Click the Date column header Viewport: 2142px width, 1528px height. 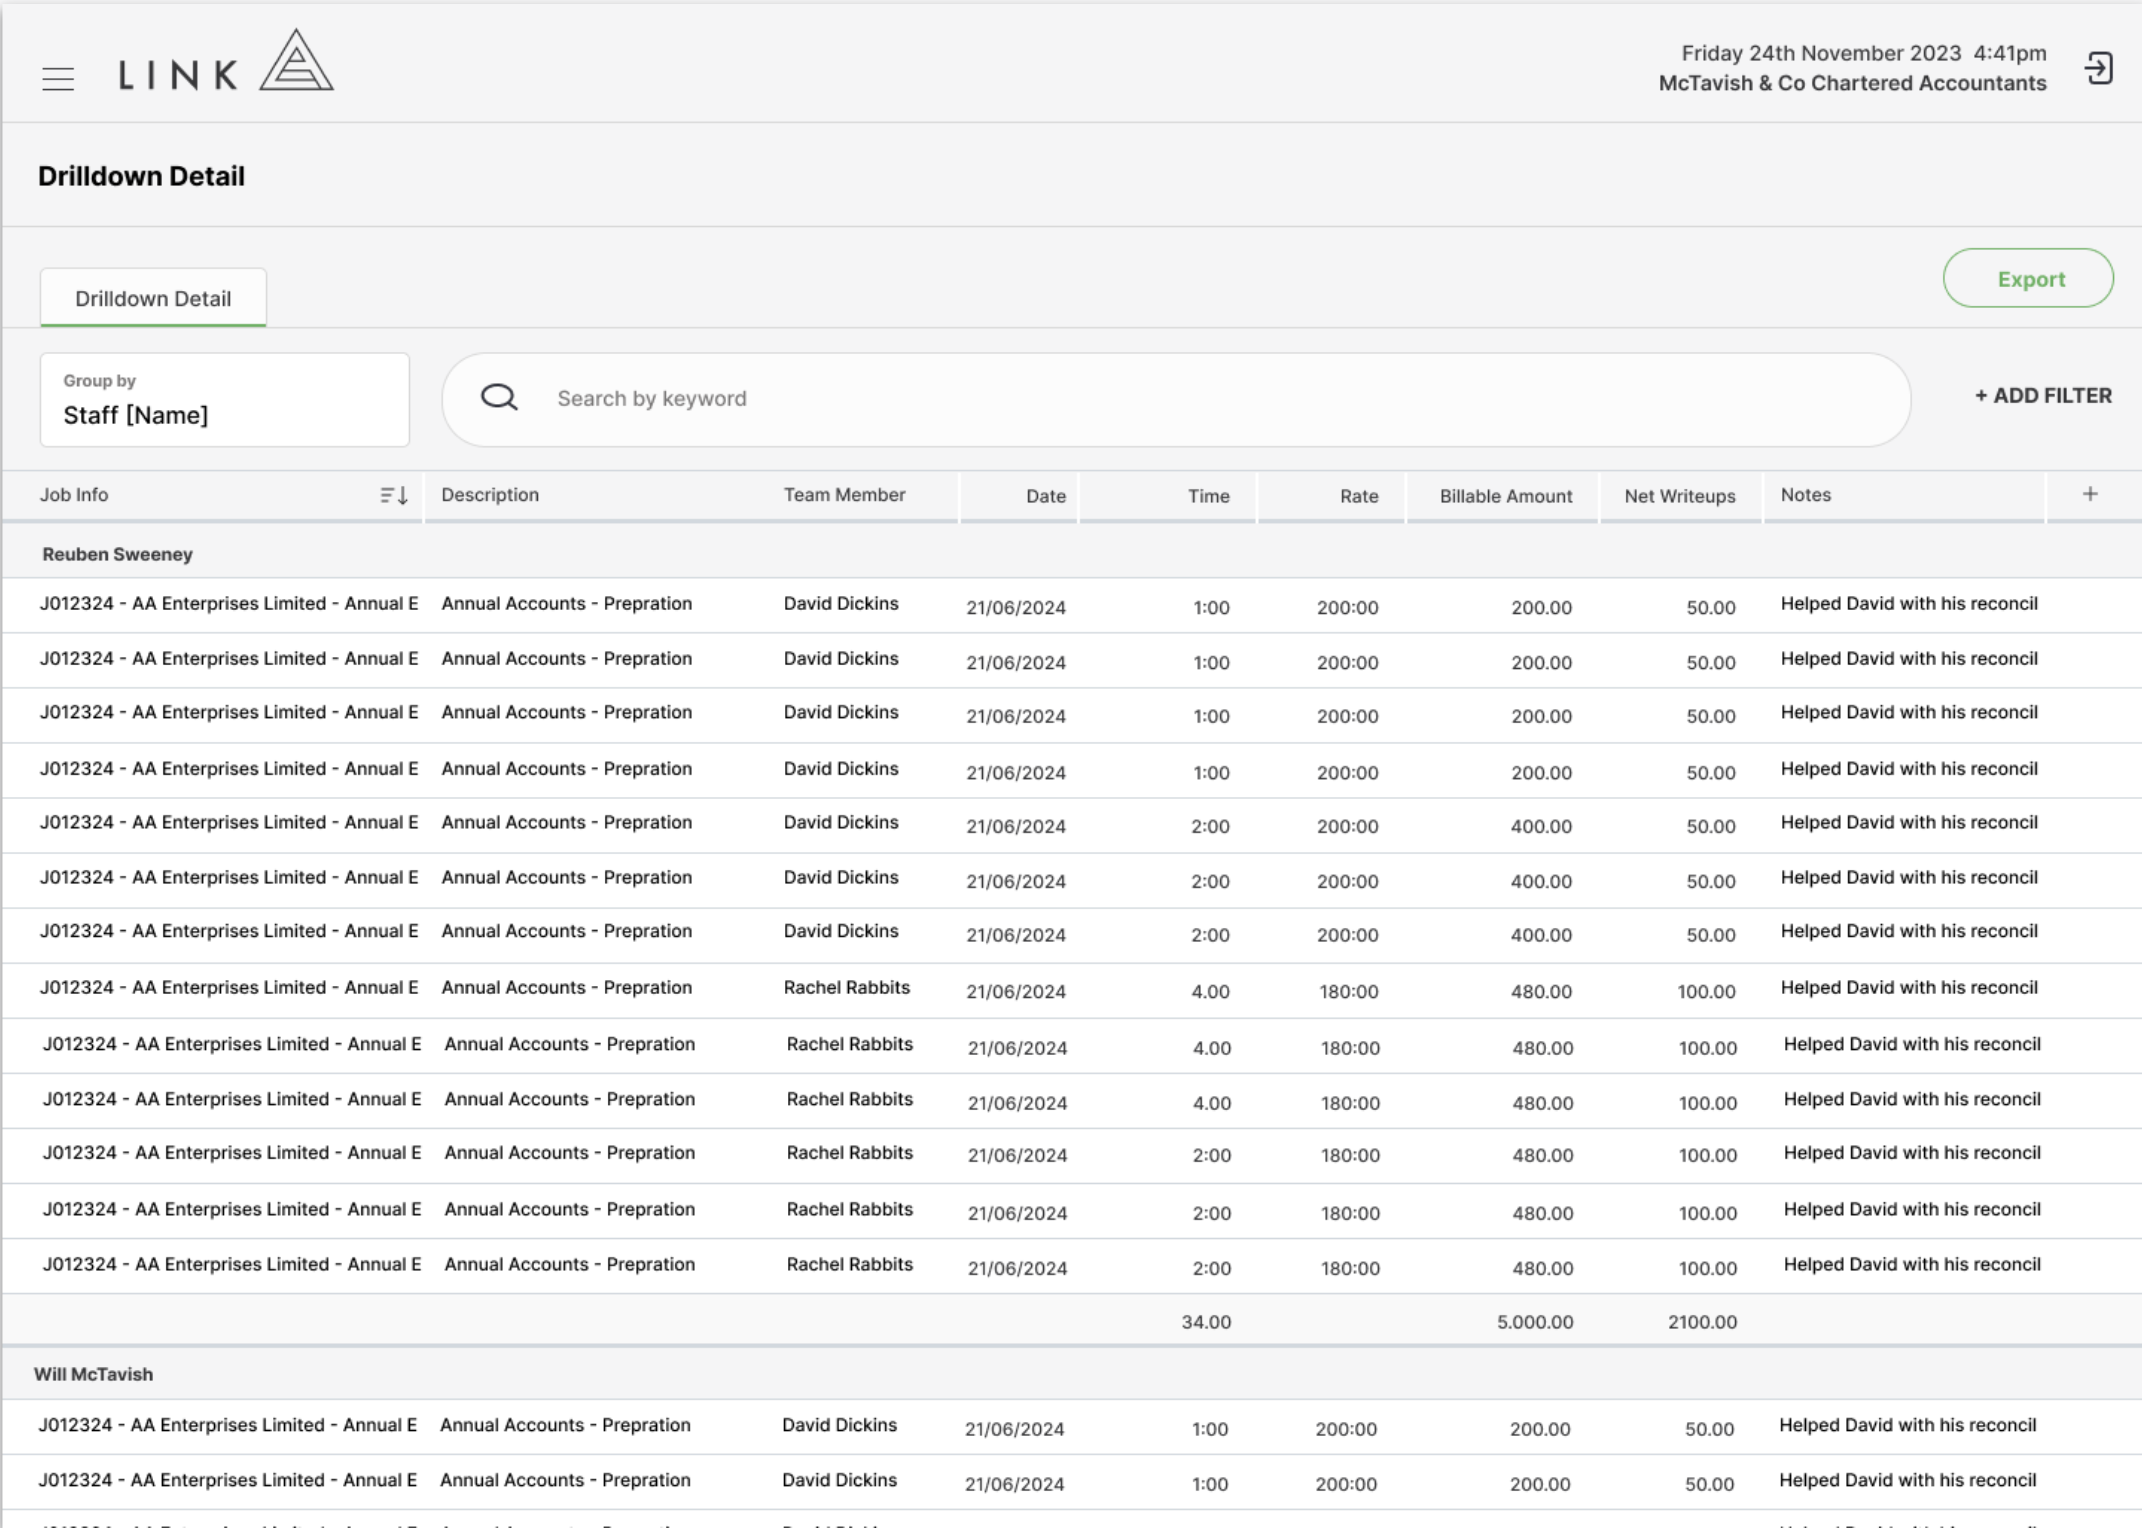1045,496
